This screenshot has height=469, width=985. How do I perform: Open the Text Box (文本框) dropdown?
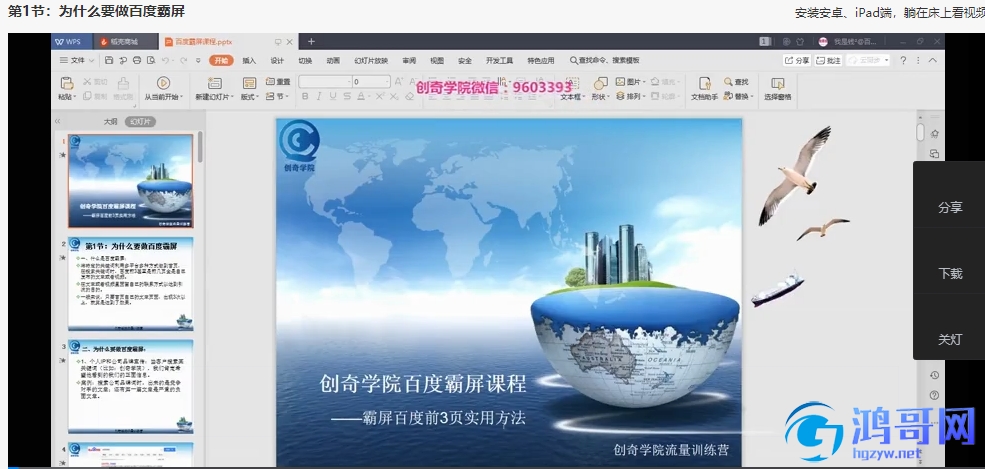[x=572, y=97]
